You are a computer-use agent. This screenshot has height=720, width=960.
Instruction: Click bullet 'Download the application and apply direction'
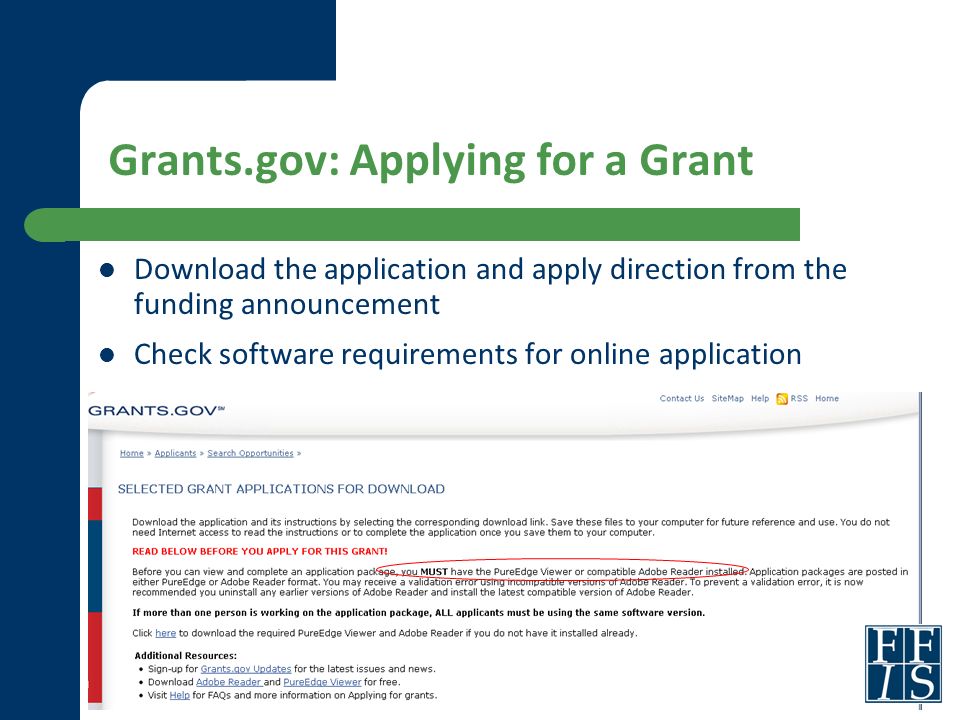(490, 287)
